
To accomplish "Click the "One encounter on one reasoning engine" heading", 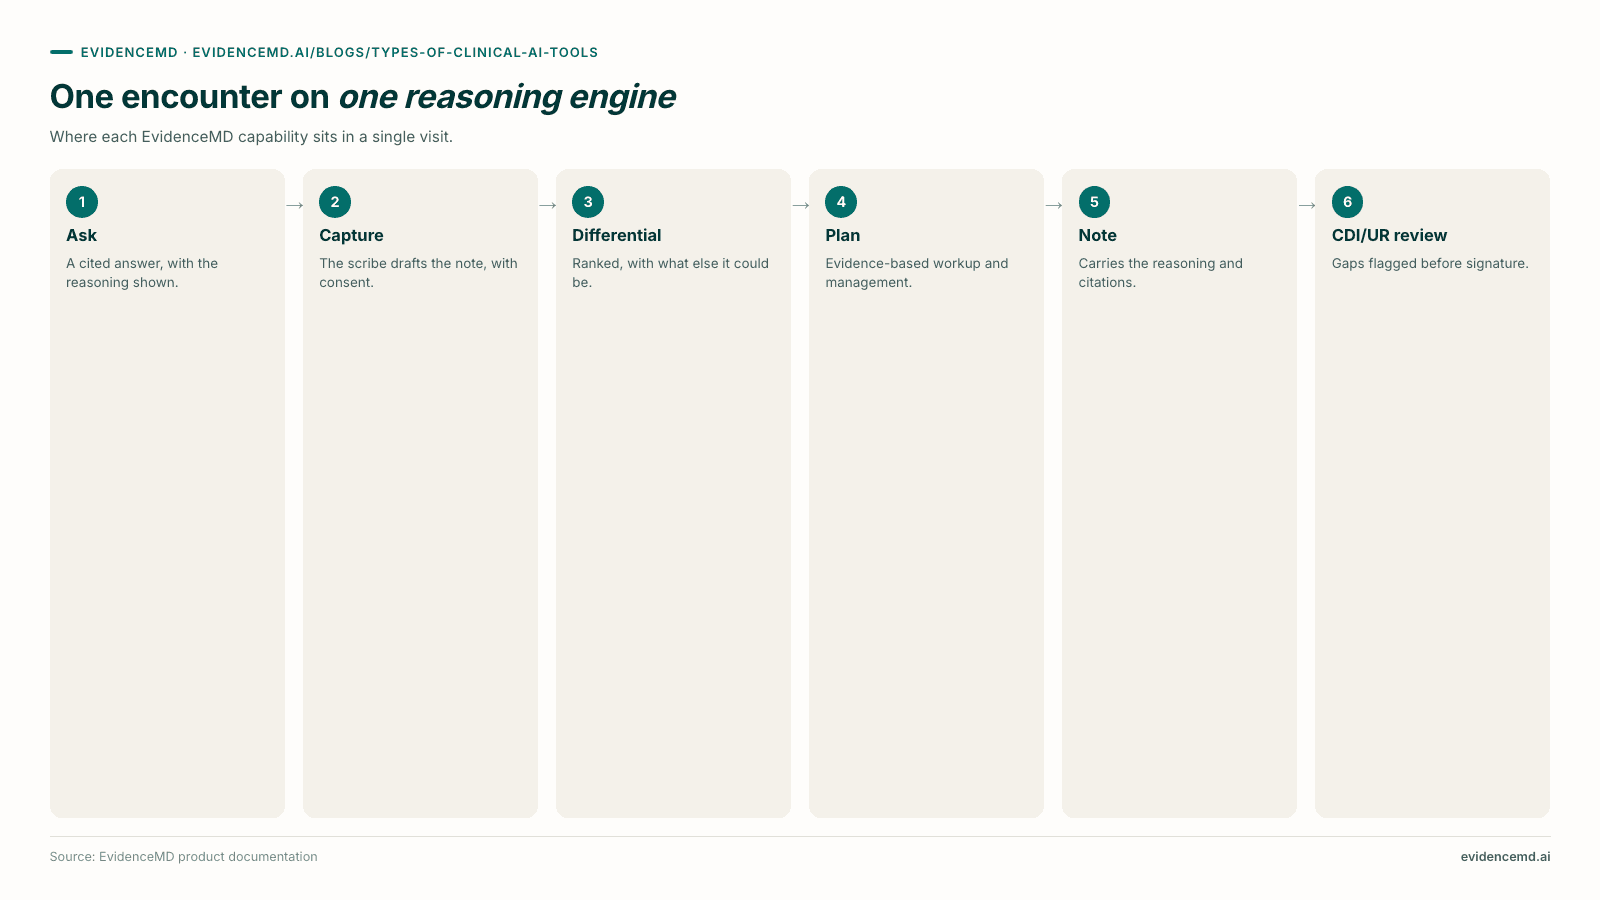I will pyautogui.click(x=363, y=97).
